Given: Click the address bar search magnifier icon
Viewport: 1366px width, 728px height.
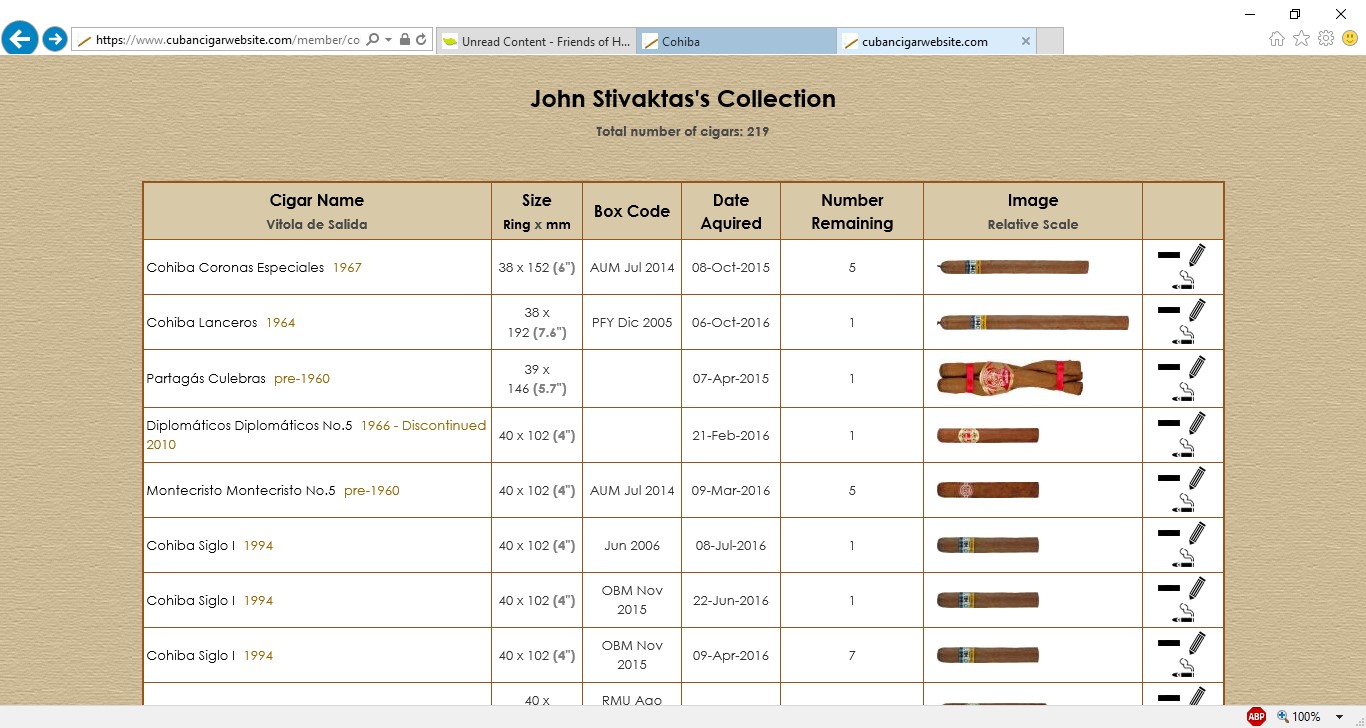Looking at the screenshot, I should click(x=373, y=40).
